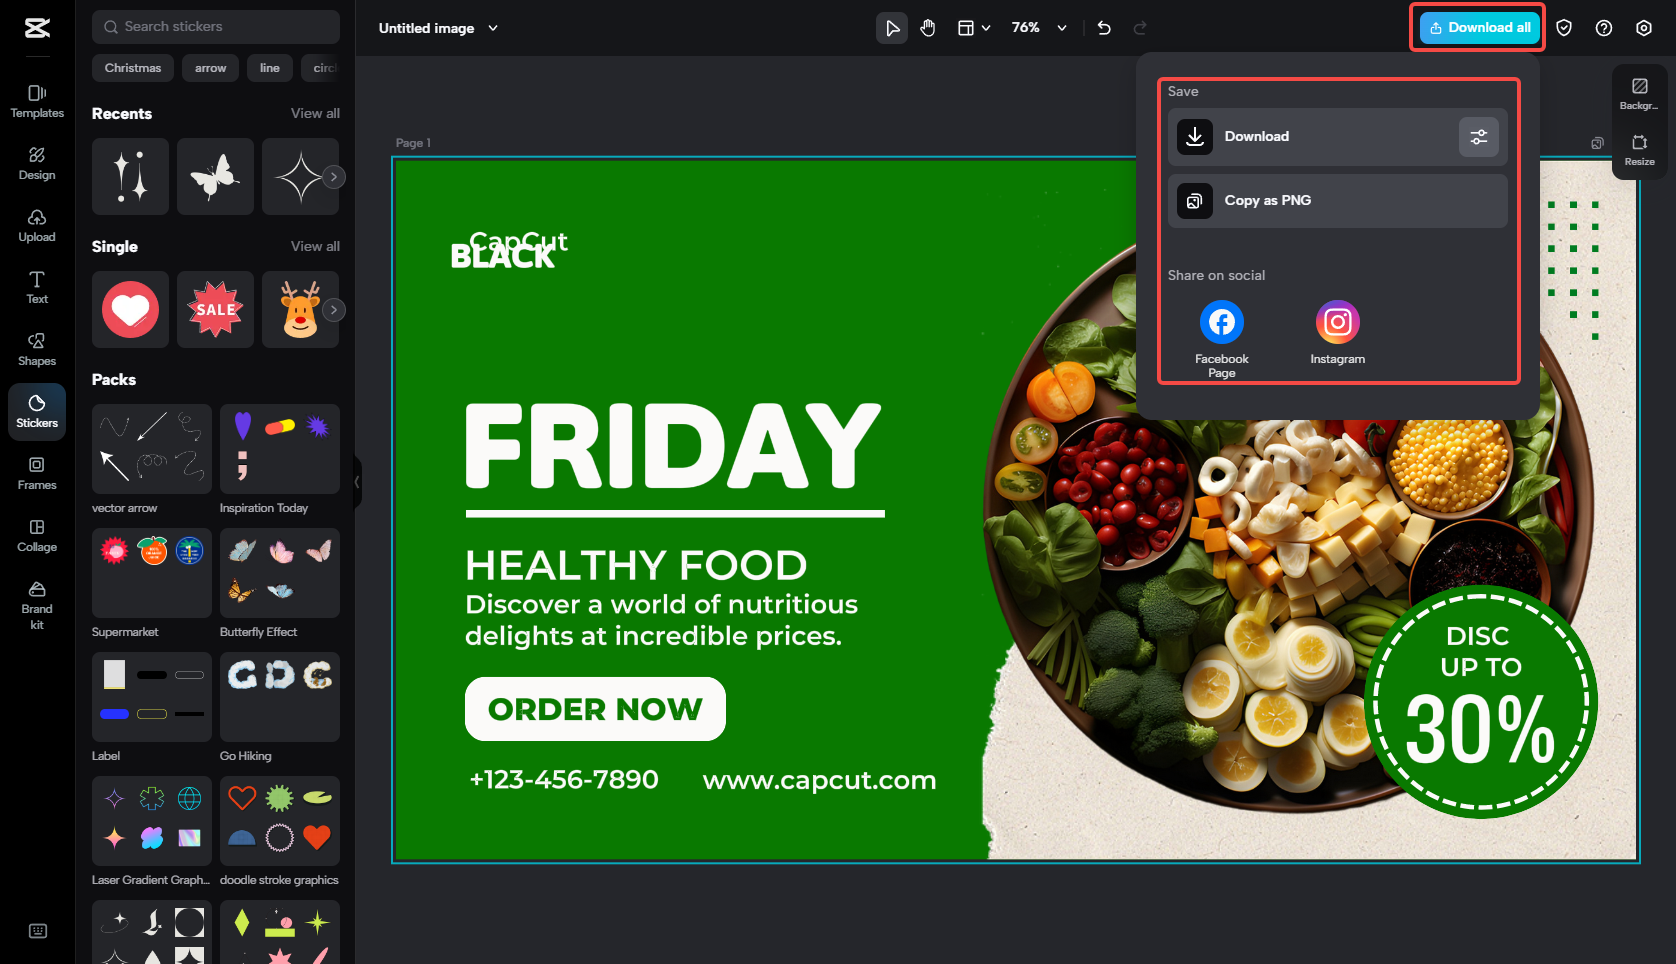The width and height of the screenshot is (1676, 964).
Task: Open the Design panel
Action: 37,163
